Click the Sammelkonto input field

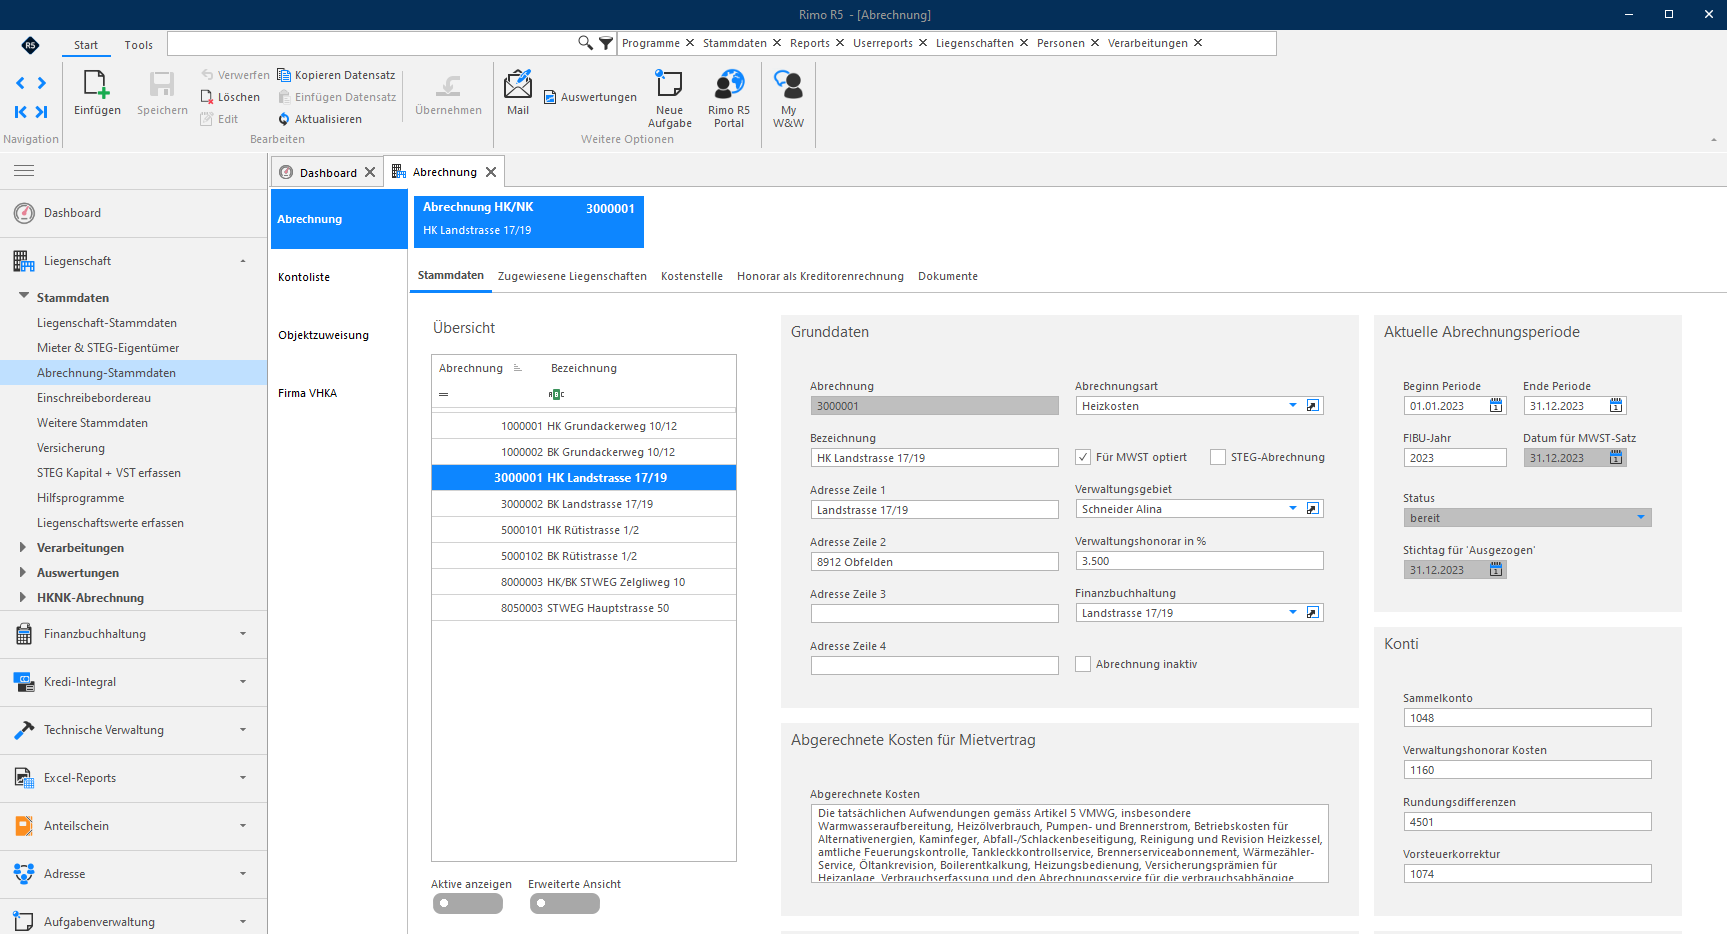[1527, 718]
